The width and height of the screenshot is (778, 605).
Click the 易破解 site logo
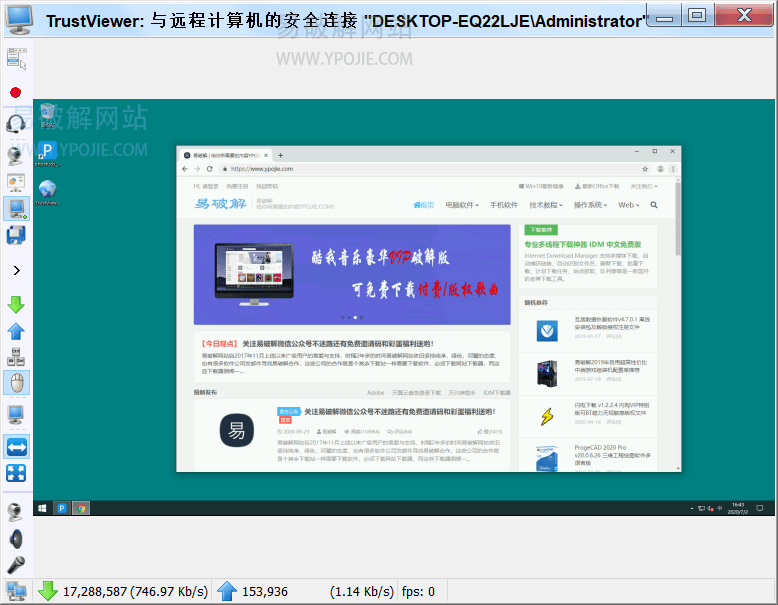coord(220,203)
